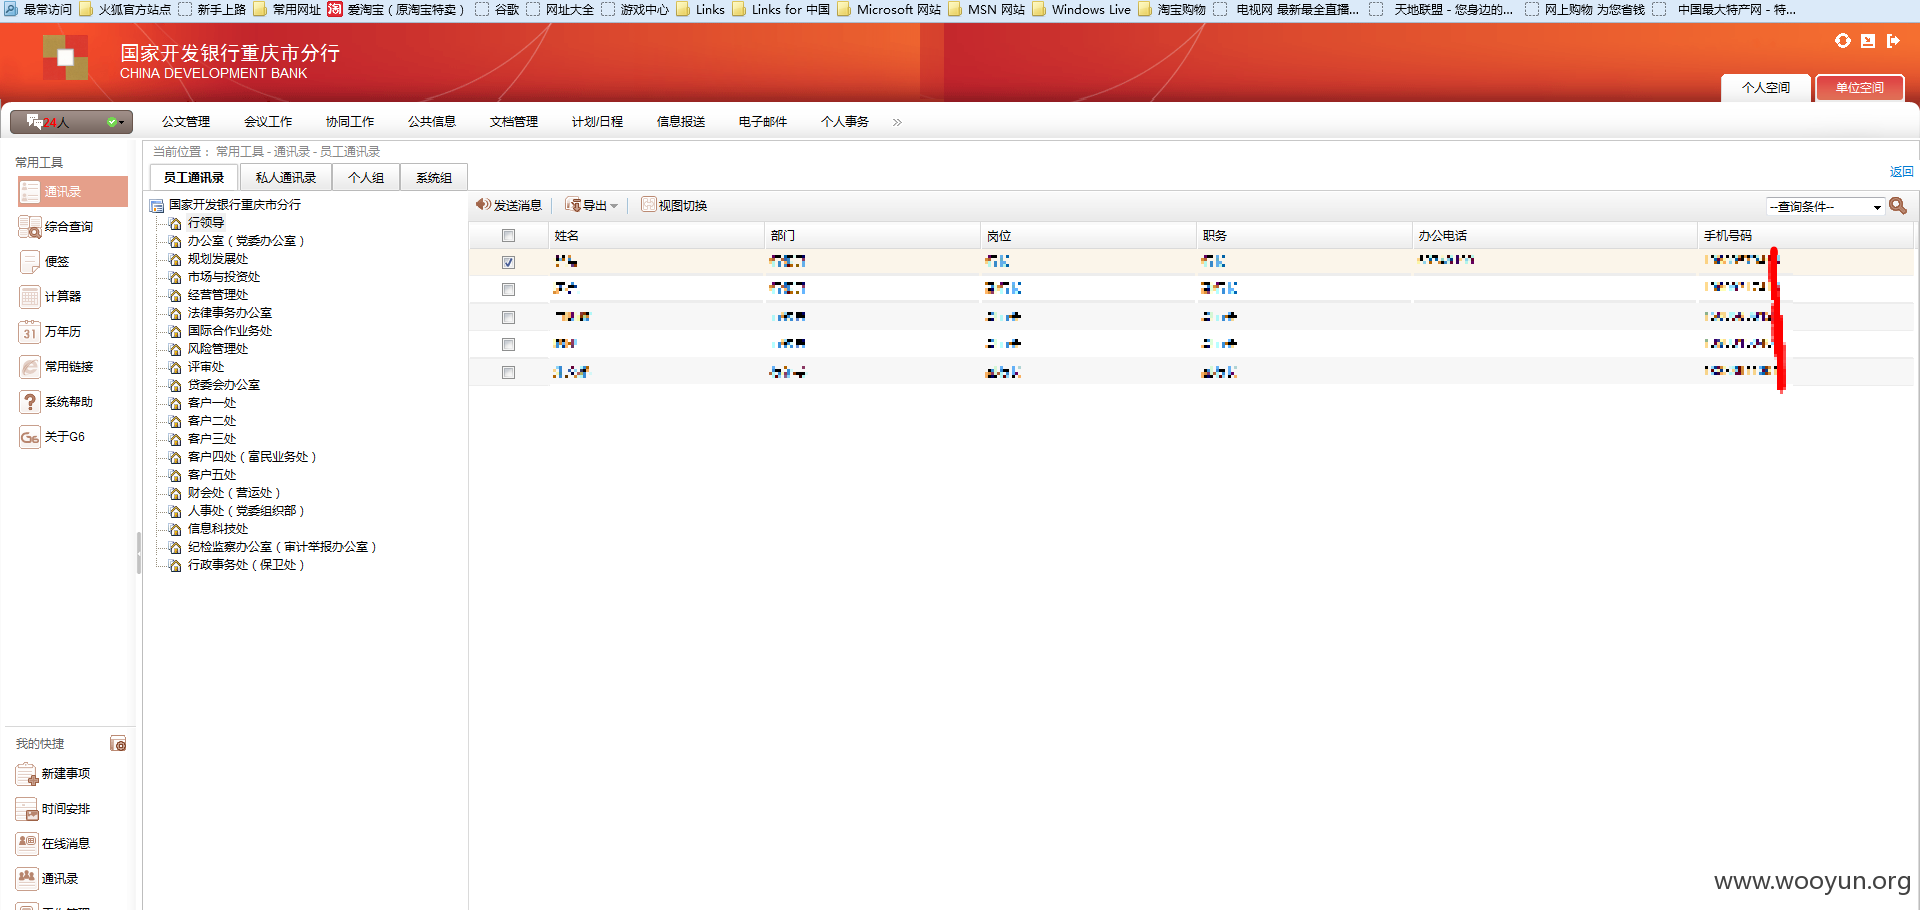1920x910 pixels.
Task: Select 风险管理处 department
Action: click(x=218, y=349)
